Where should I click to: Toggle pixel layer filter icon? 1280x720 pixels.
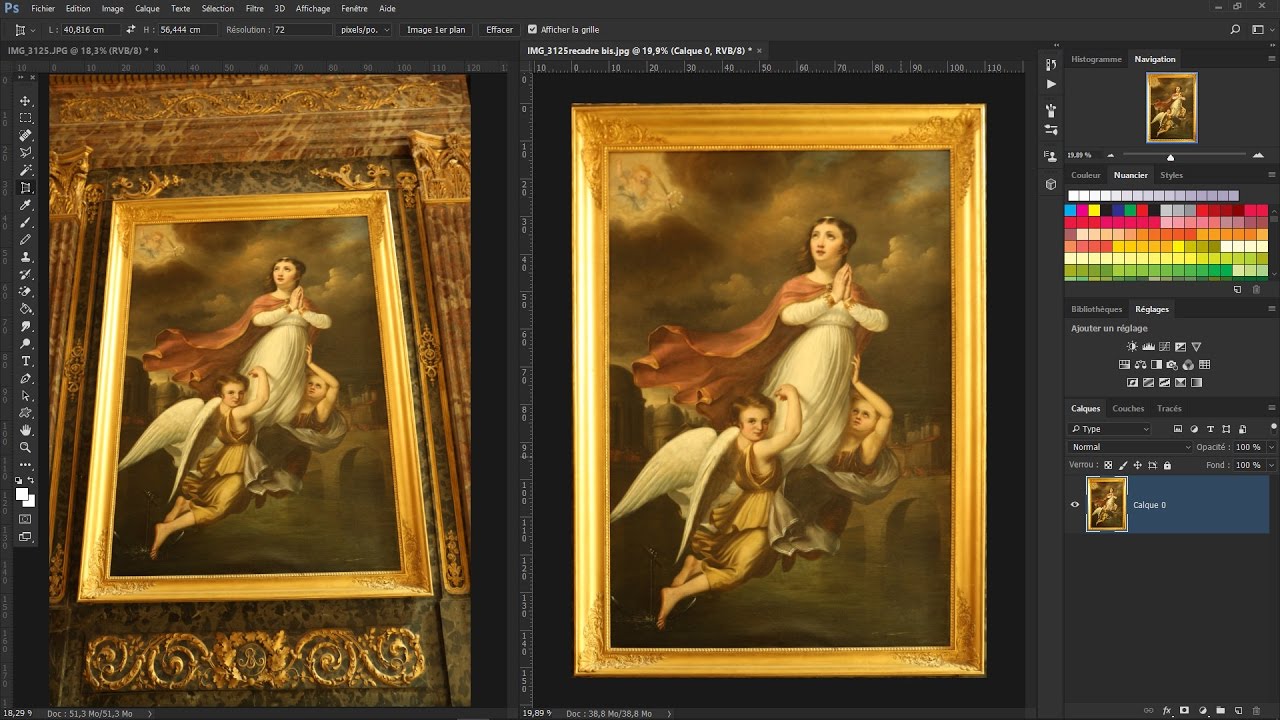[x=1178, y=429]
